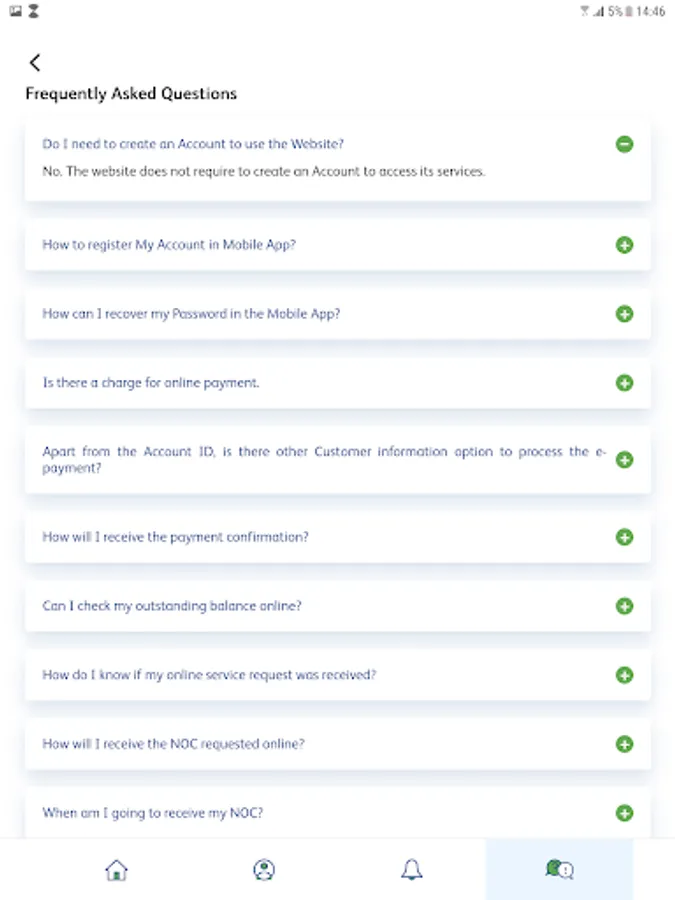Expand 'How will I receive the payment confirmation?'
The height and width of the screenshot is (900, 675).
point(625,537)
